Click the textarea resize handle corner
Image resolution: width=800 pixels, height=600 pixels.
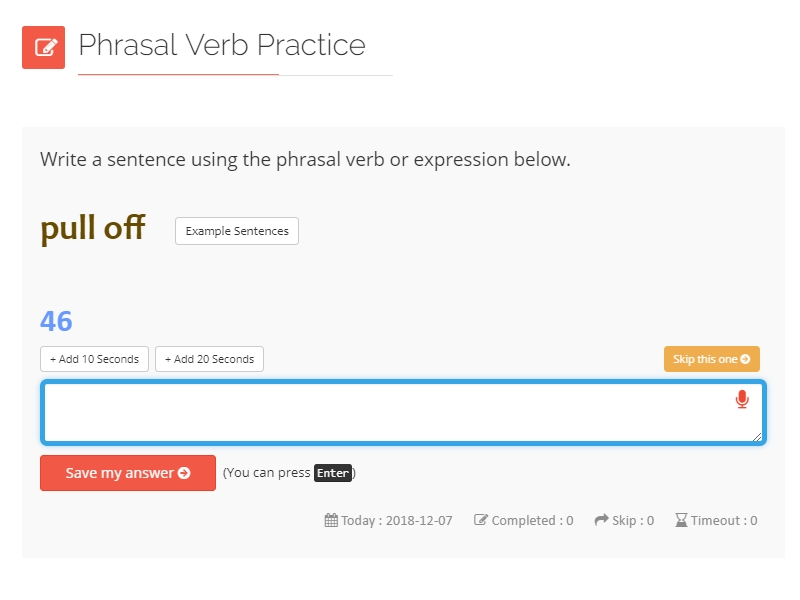point(757,437)
